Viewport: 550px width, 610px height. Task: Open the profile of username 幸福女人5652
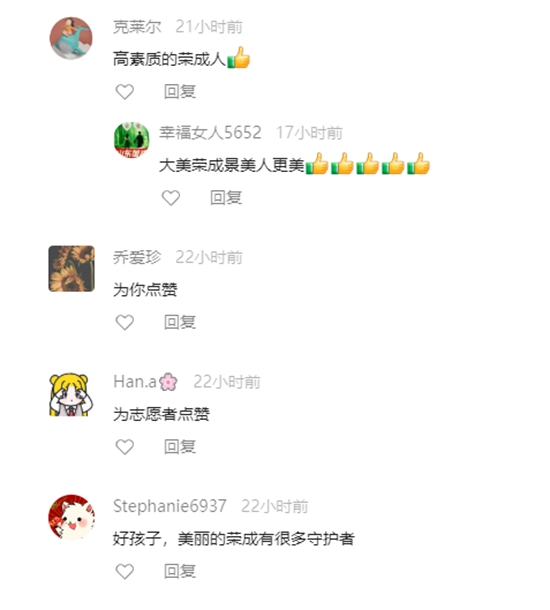[210, 133]
